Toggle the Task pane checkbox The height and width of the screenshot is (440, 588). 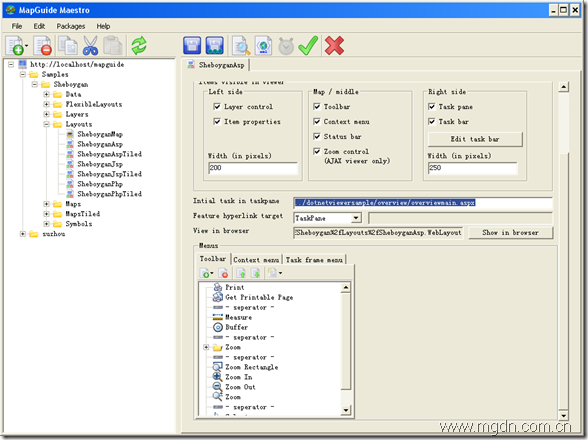point(432,107)
